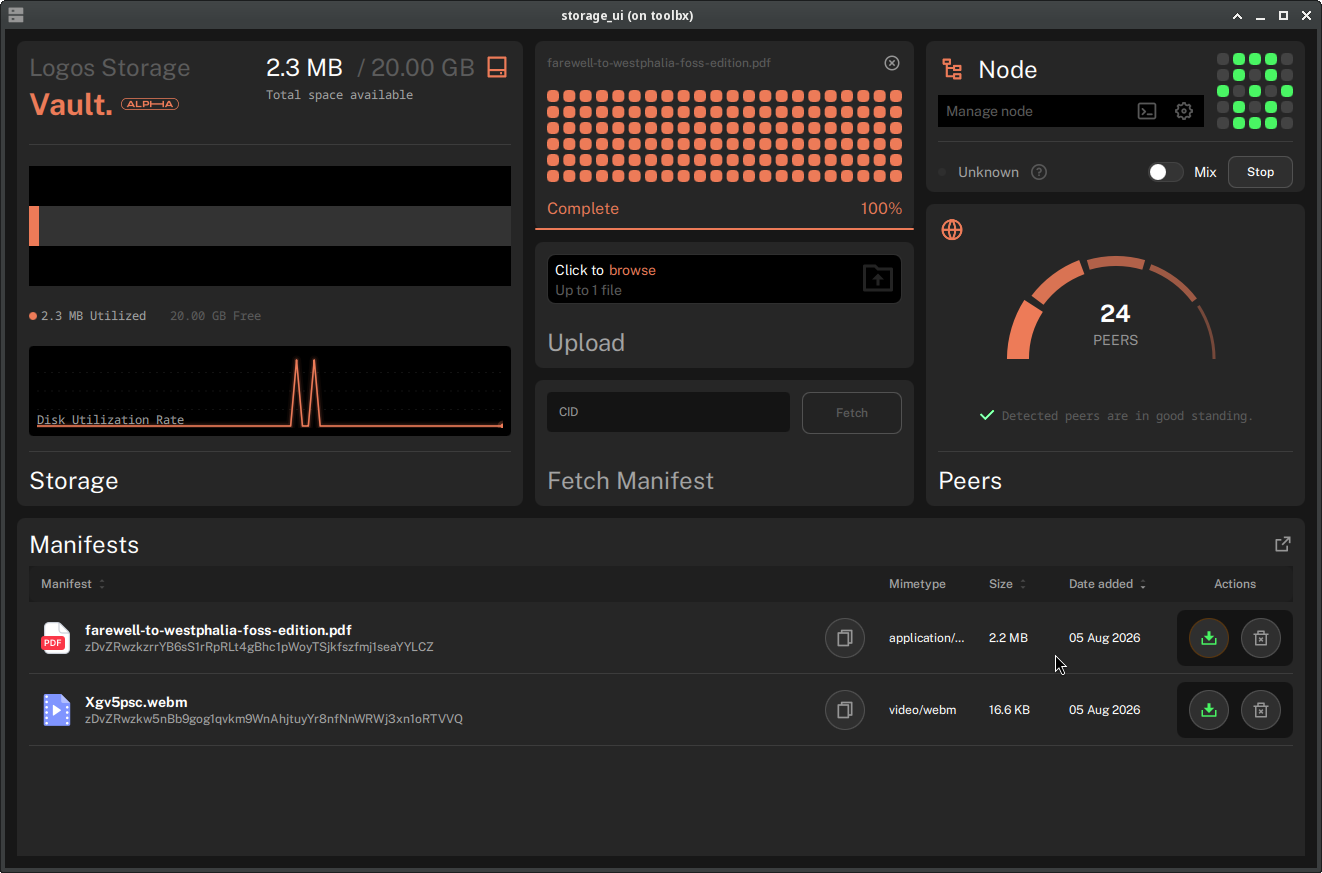Open Manifests in expanded external view icon
The width and height of the screenshot is (1322, 873).
pos(1283,544)
